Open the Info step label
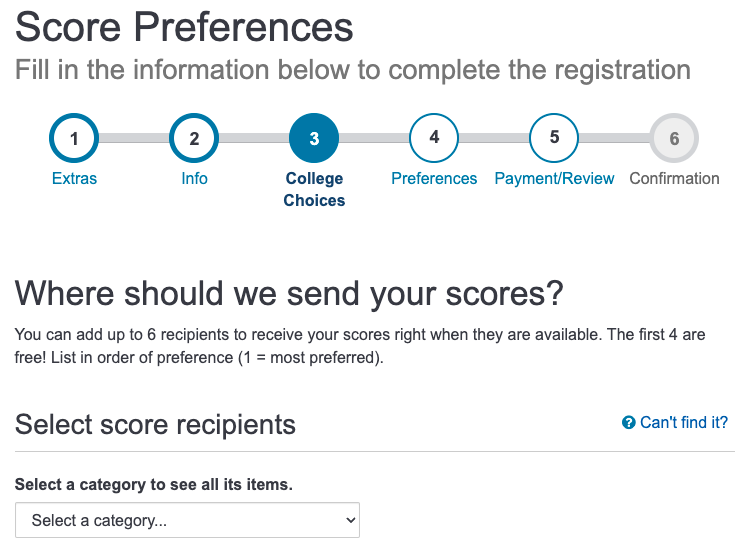This screenshot has width=755, height=553. coord(195,179)
